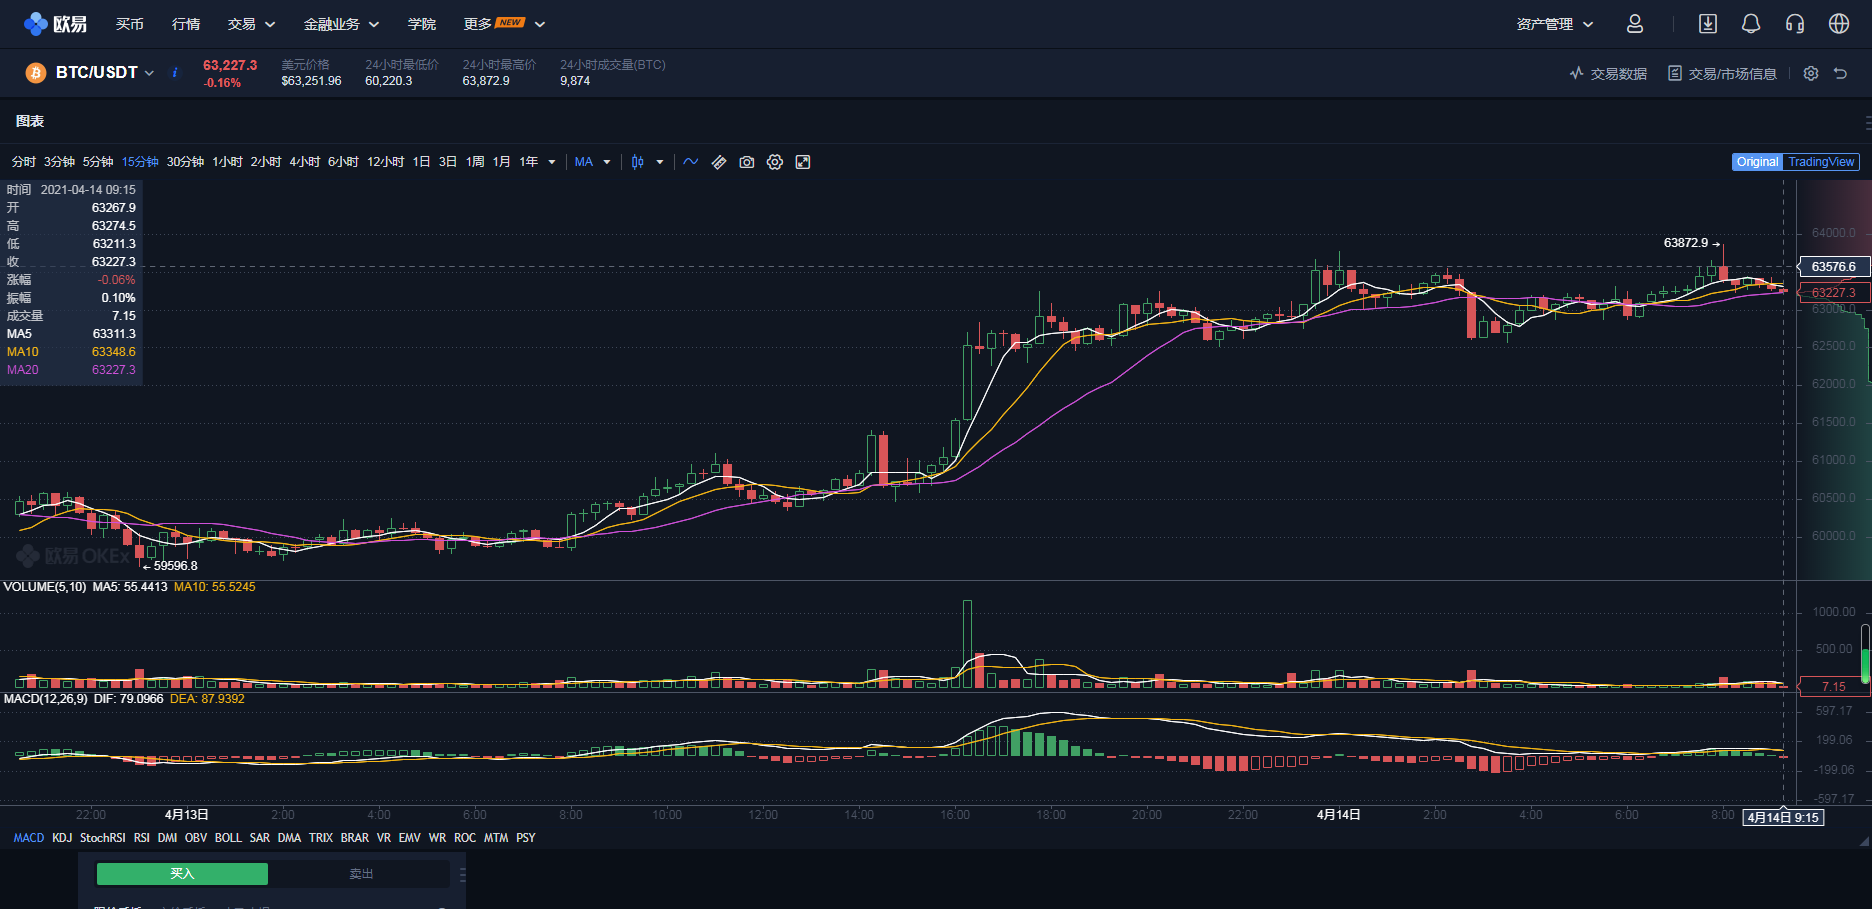Click the OKEx 欧易 logo
This screenshot has height=909, width=1872.
[55, 24]
